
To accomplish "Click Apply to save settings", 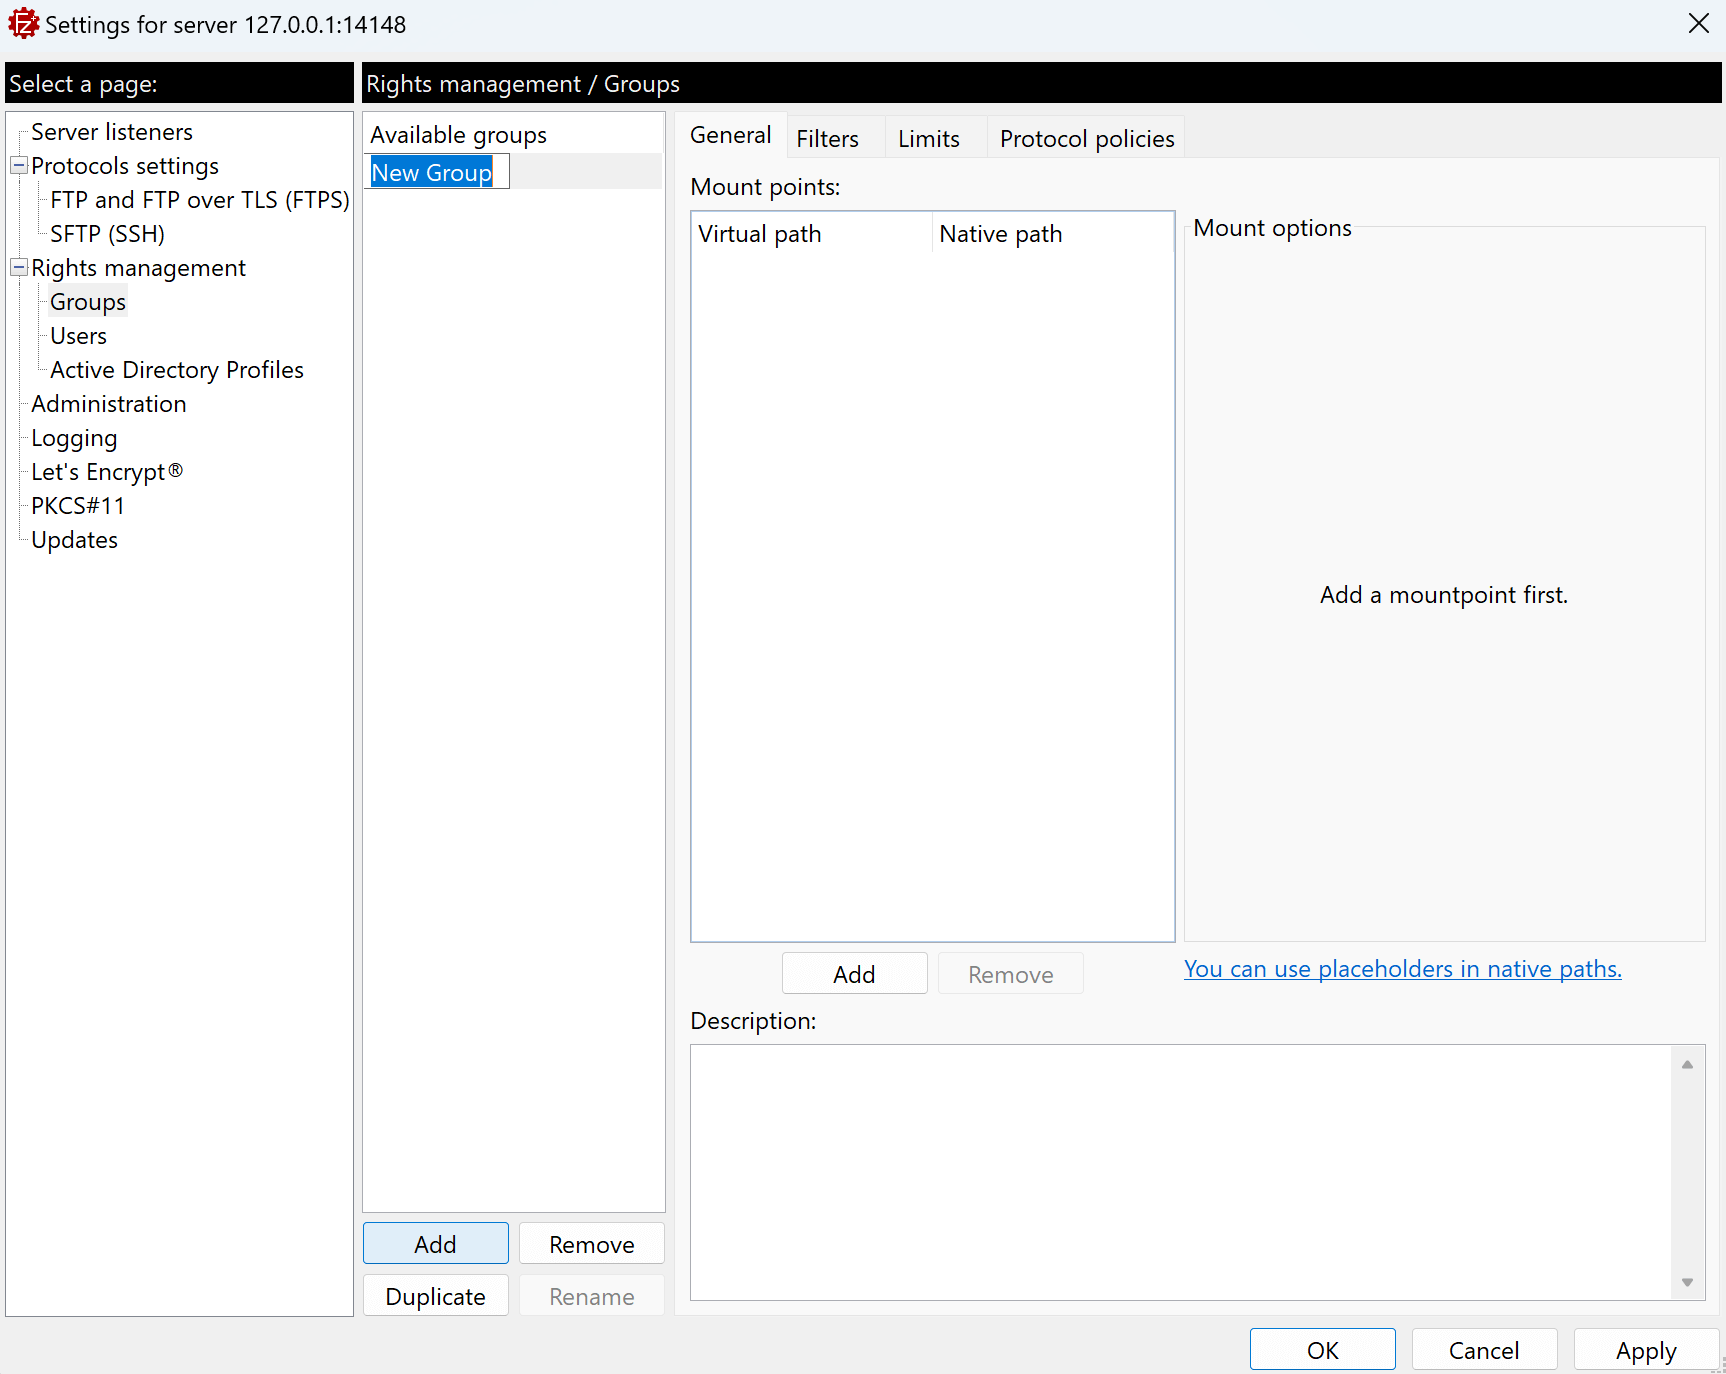I will click(1645, 1350).
